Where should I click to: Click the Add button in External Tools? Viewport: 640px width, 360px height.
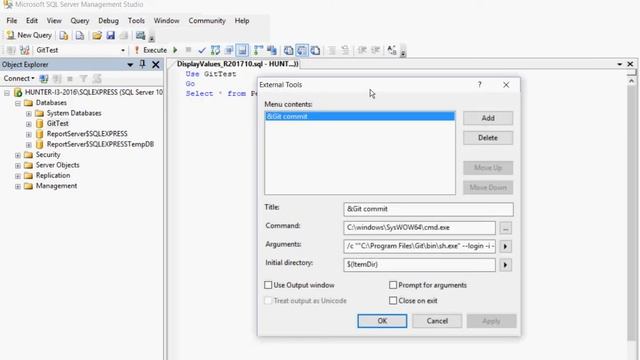pos(488,118)
